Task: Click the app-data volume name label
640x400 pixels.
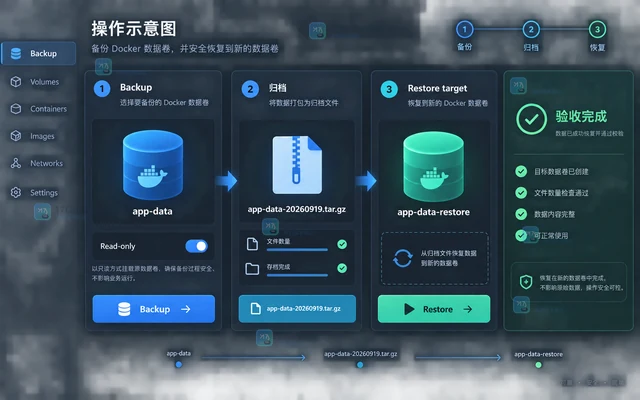Action: coord(152,211)
